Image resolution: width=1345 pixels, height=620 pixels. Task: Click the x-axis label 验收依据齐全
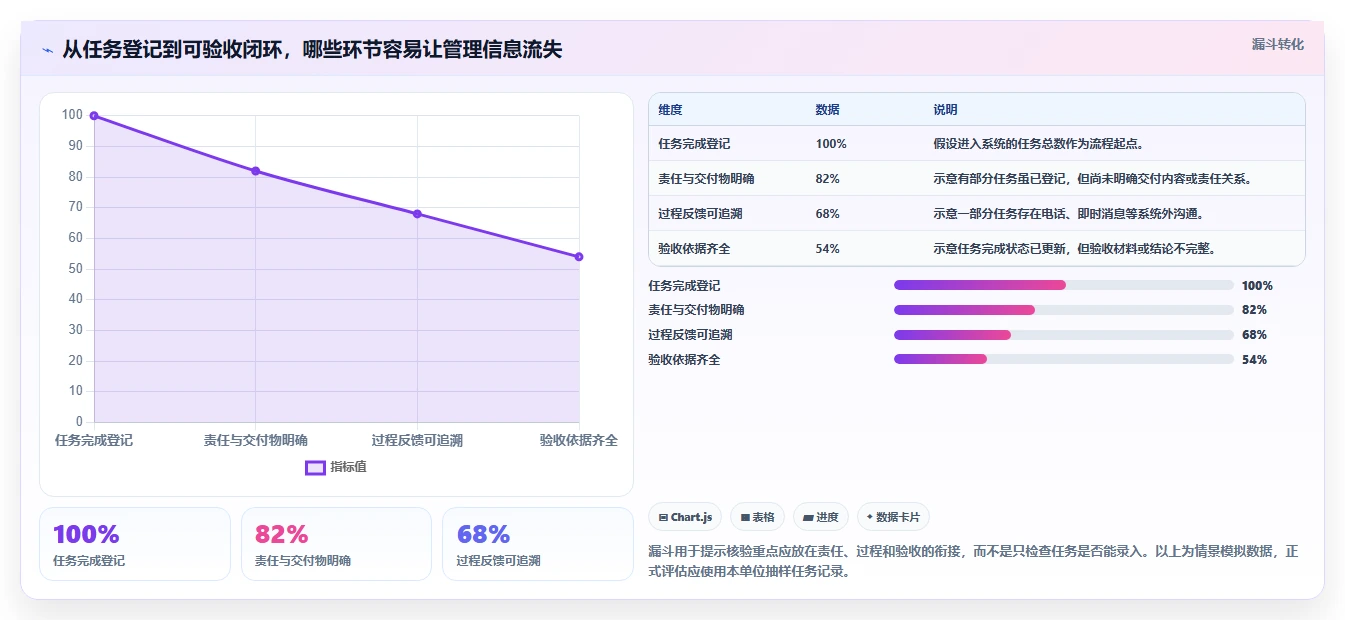[579, 440]
